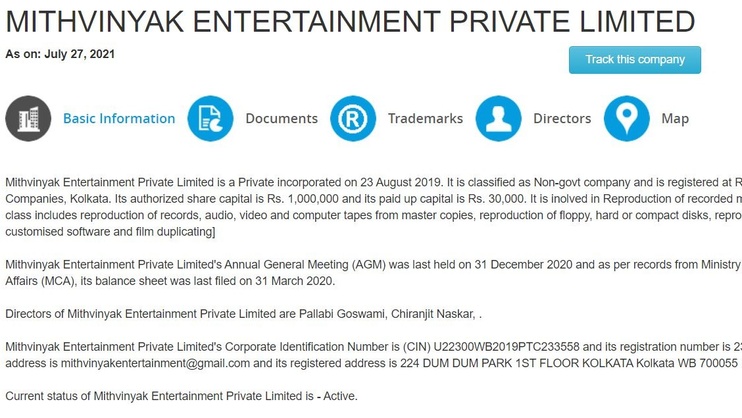
Task: Open the Map location pin icon
Action: (x=627, y=118)
